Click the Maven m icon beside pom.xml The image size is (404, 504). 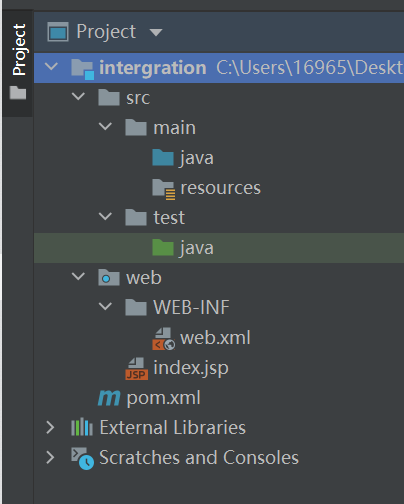tap(109, 398)
